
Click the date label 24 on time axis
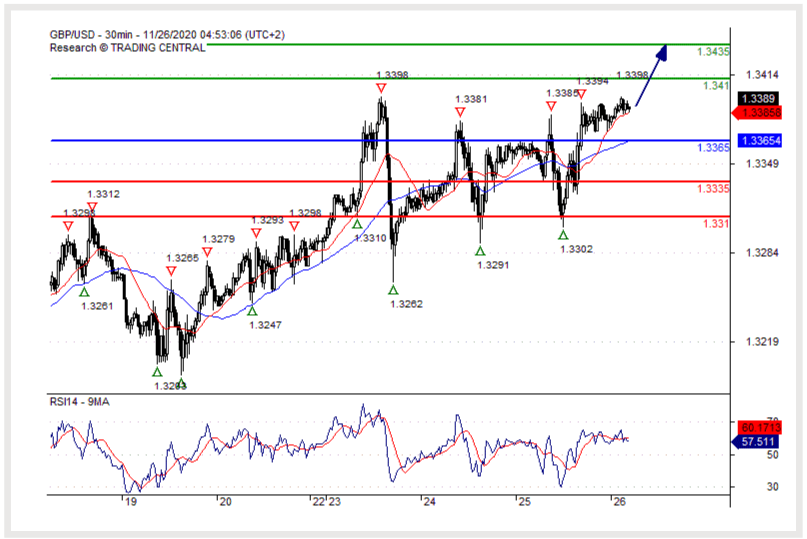(x=429, y=502)
